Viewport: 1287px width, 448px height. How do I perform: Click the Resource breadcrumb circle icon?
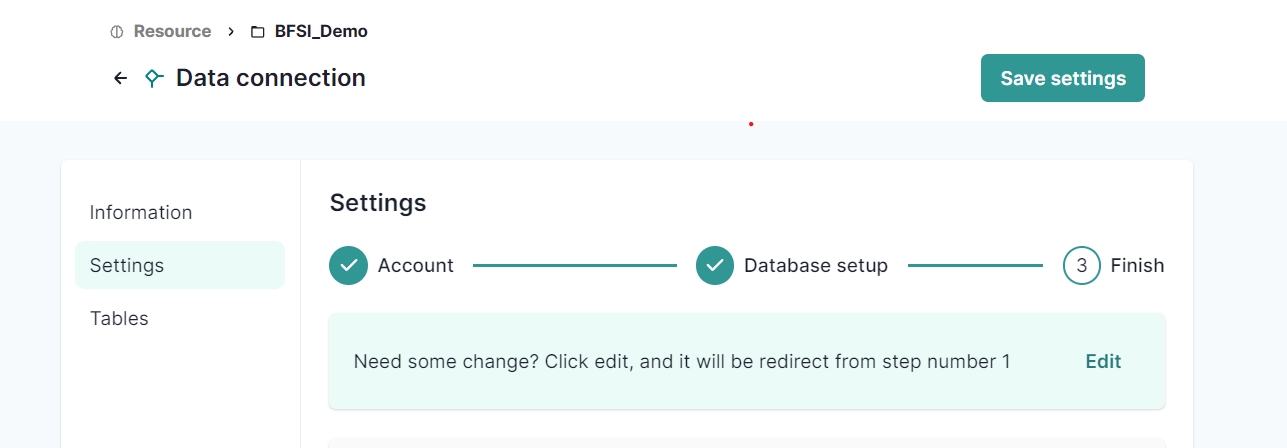pos(116,32)
